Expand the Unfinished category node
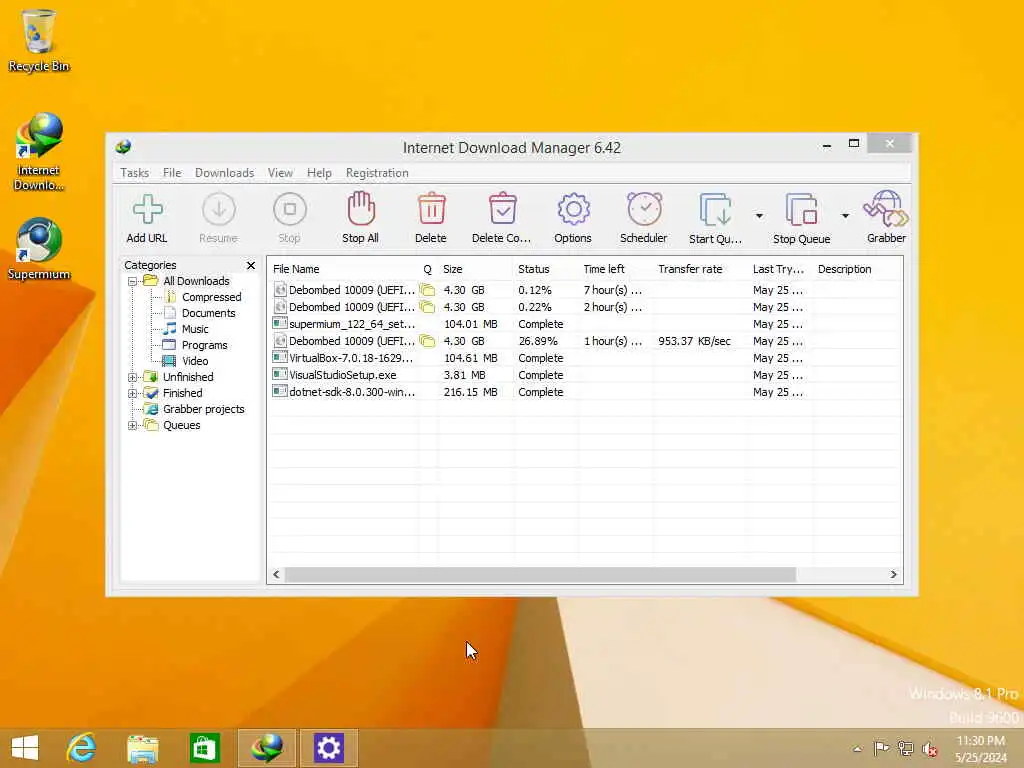Screen dimensions: 1024x768 point(133,377)
